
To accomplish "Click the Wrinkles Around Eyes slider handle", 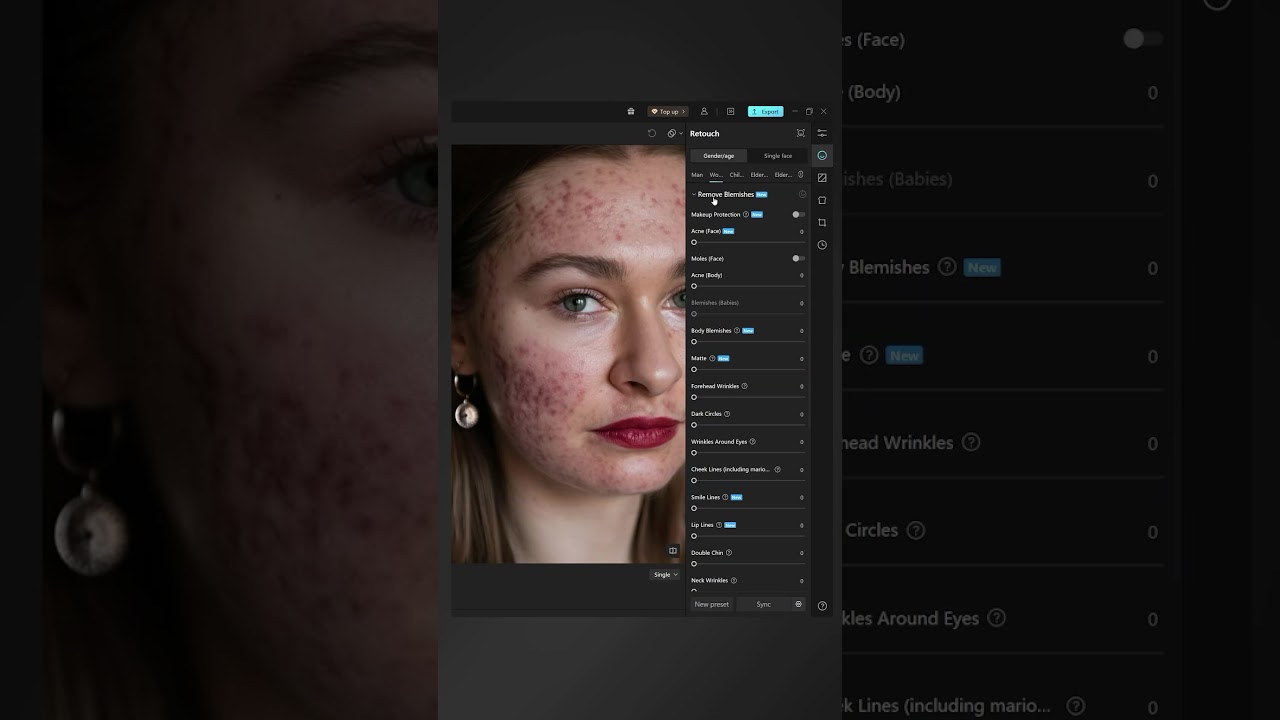I will pyautogui.click(x=694, y=453).
